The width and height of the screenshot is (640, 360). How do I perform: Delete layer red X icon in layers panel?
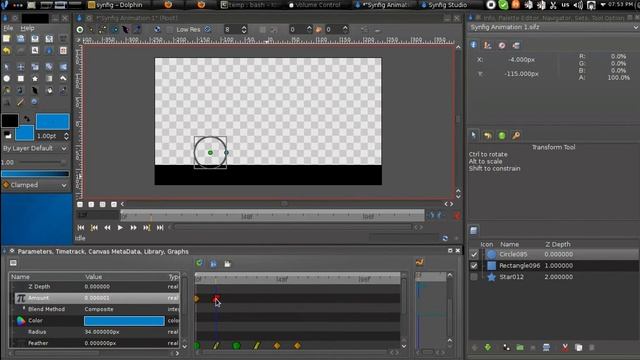tap(565, 347)
